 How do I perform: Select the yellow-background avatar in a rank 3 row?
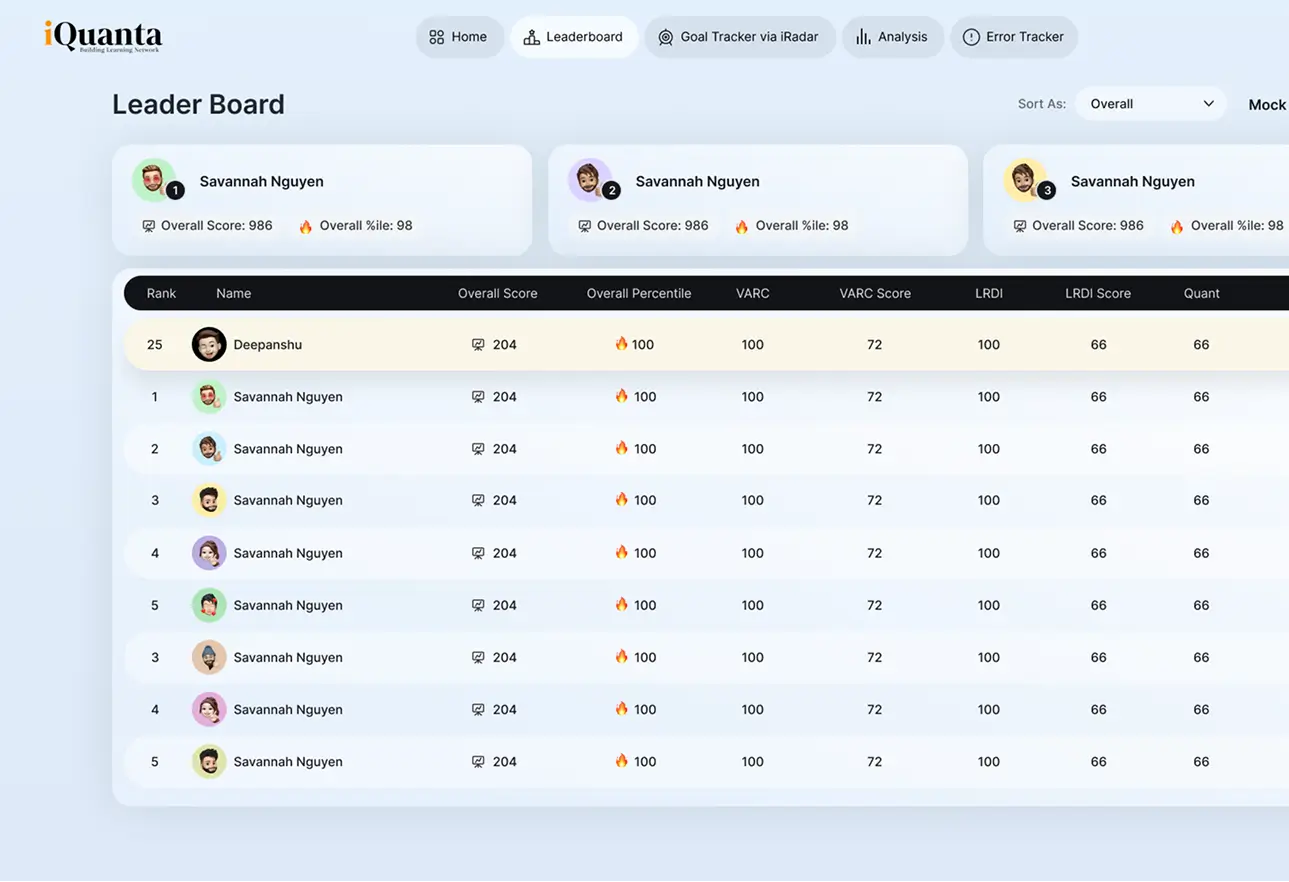pyautogui.click(x=209, y=500)
